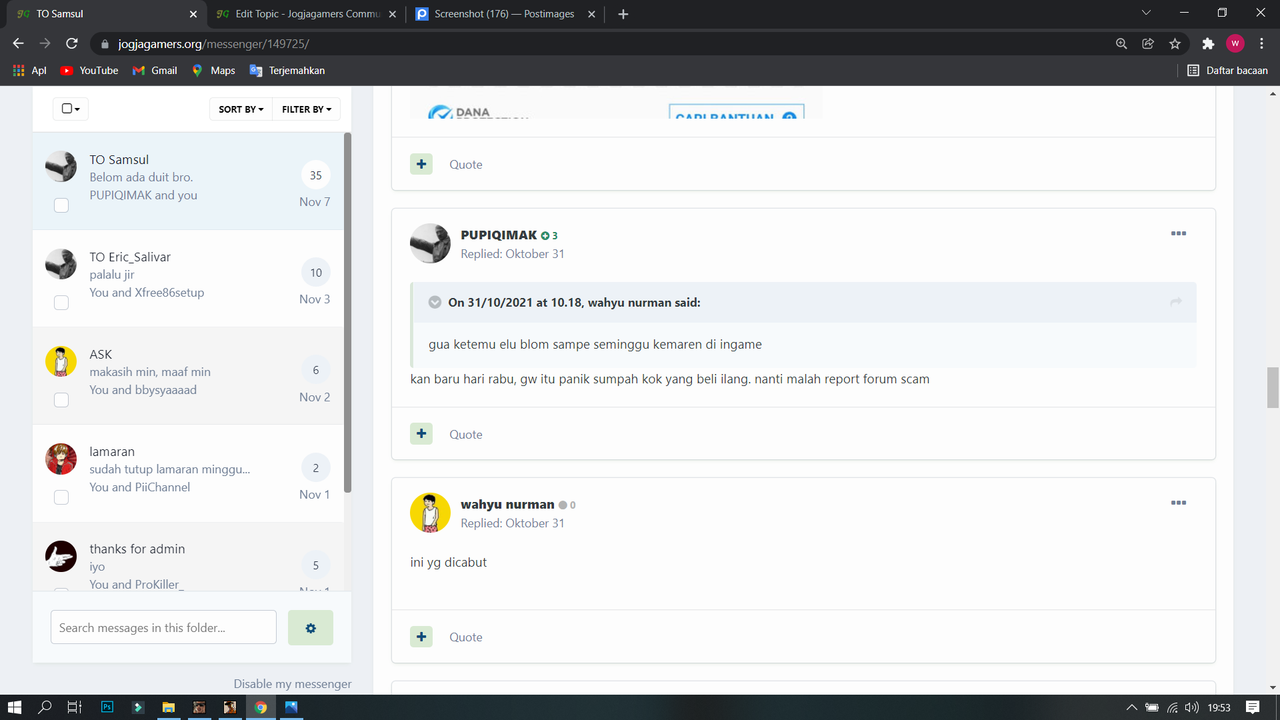Click the Search messages in this folder field

pyautogui.click(x=164, y=627)
